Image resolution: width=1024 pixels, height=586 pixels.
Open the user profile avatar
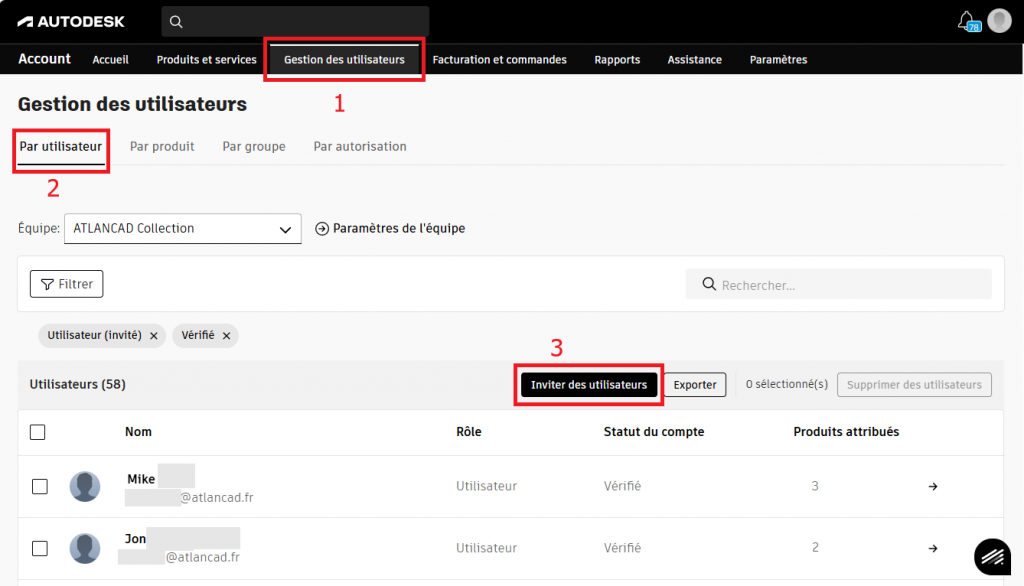click(x=999, y=20)
